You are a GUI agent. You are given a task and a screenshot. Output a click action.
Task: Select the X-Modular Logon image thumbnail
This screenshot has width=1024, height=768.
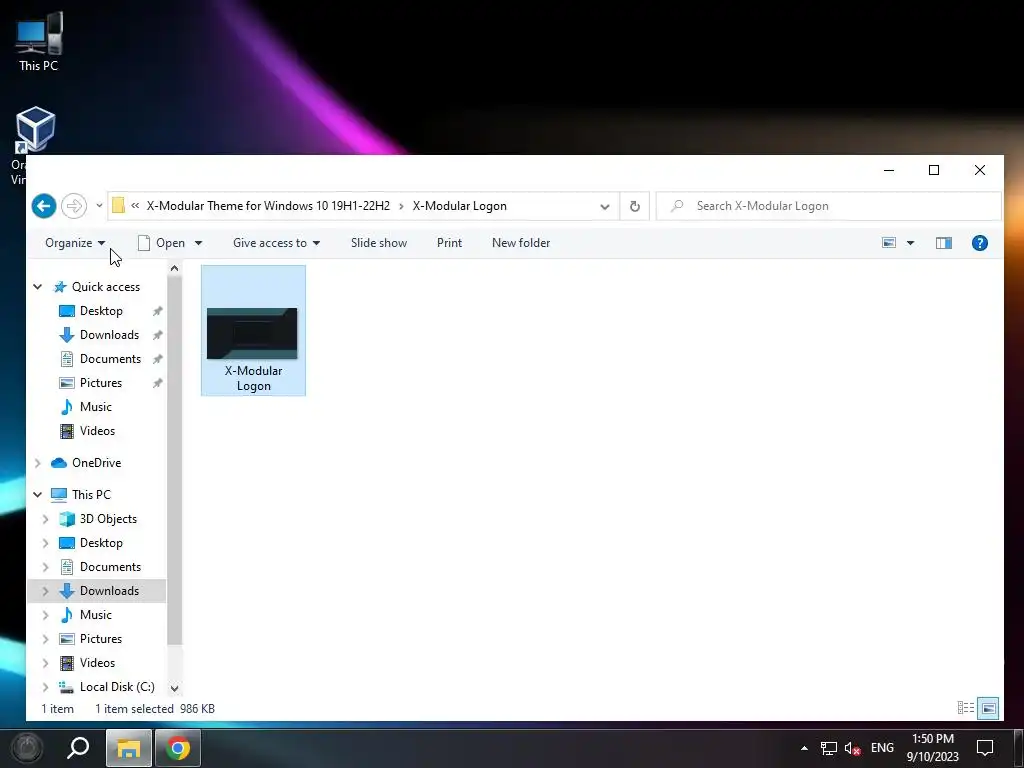tap(253, 330)
